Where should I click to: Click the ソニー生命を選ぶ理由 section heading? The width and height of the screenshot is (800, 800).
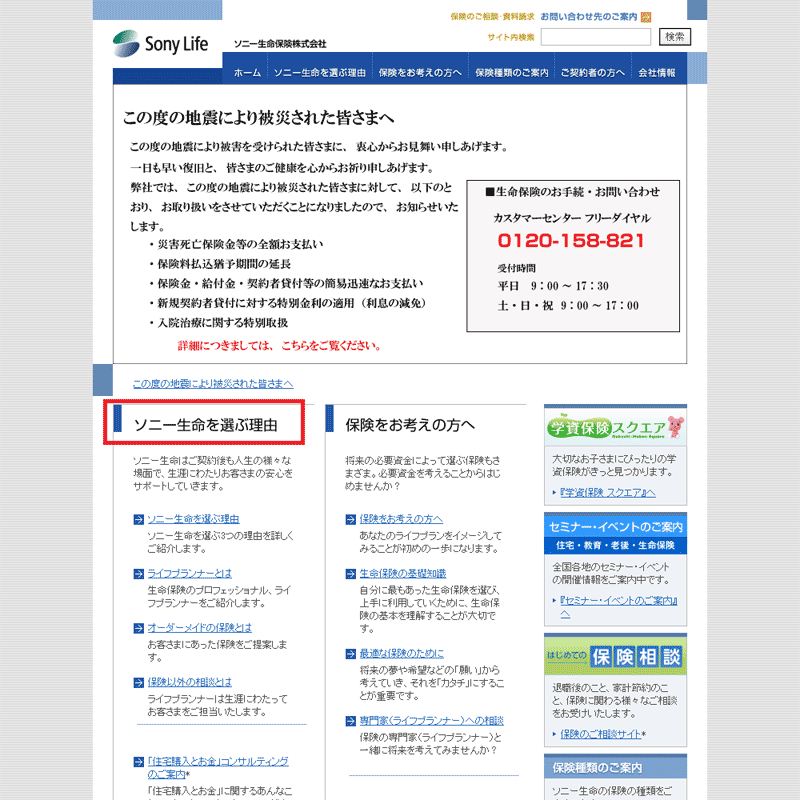205,425
